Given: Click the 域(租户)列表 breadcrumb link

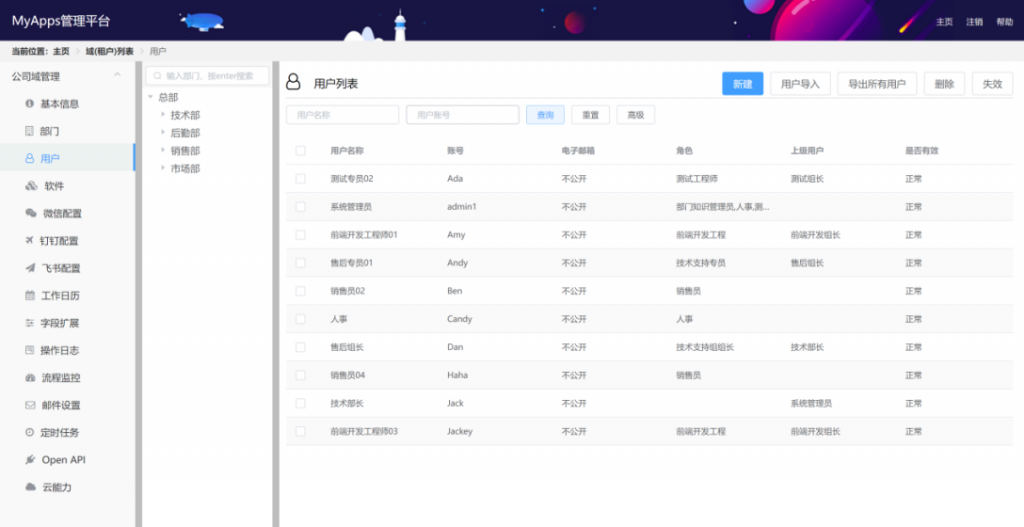Looking at the screenshot, I should tap(109, 51).
